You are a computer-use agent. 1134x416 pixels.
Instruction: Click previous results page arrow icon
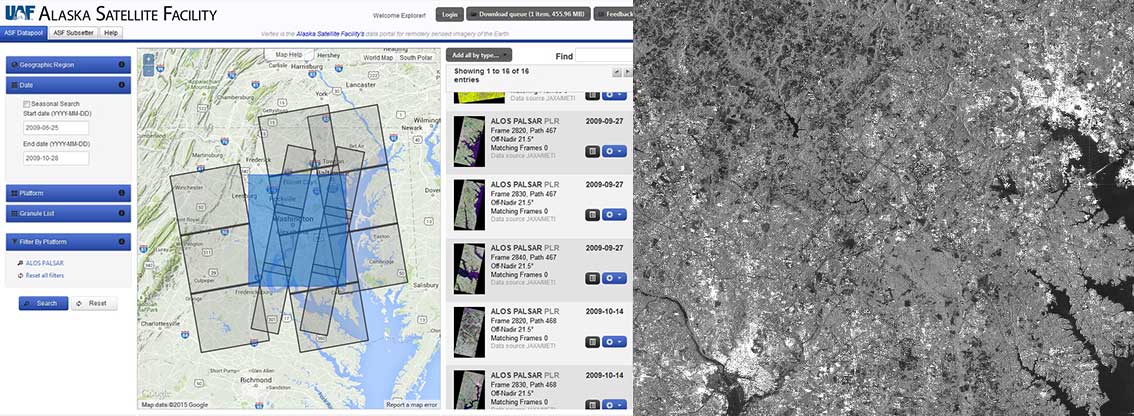coord(616,72)
